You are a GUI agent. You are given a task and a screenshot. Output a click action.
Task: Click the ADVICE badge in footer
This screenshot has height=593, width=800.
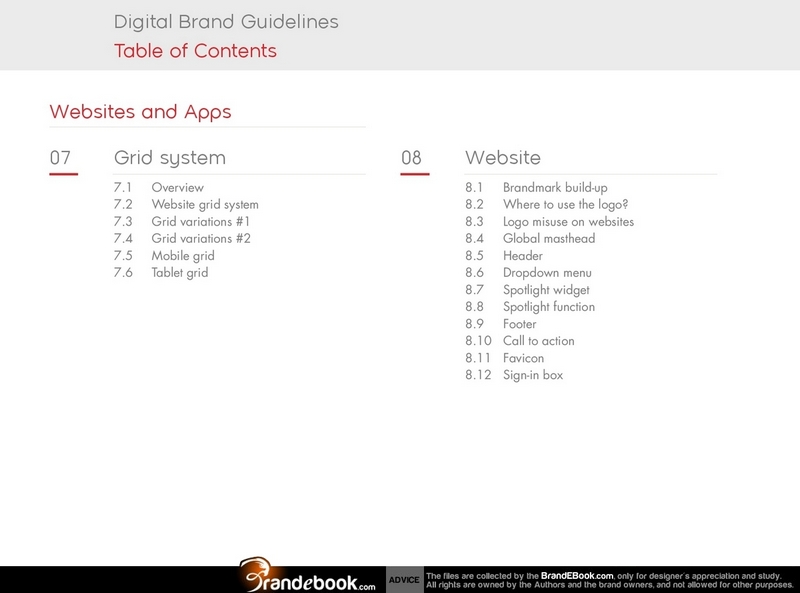[x=404, y=580]
